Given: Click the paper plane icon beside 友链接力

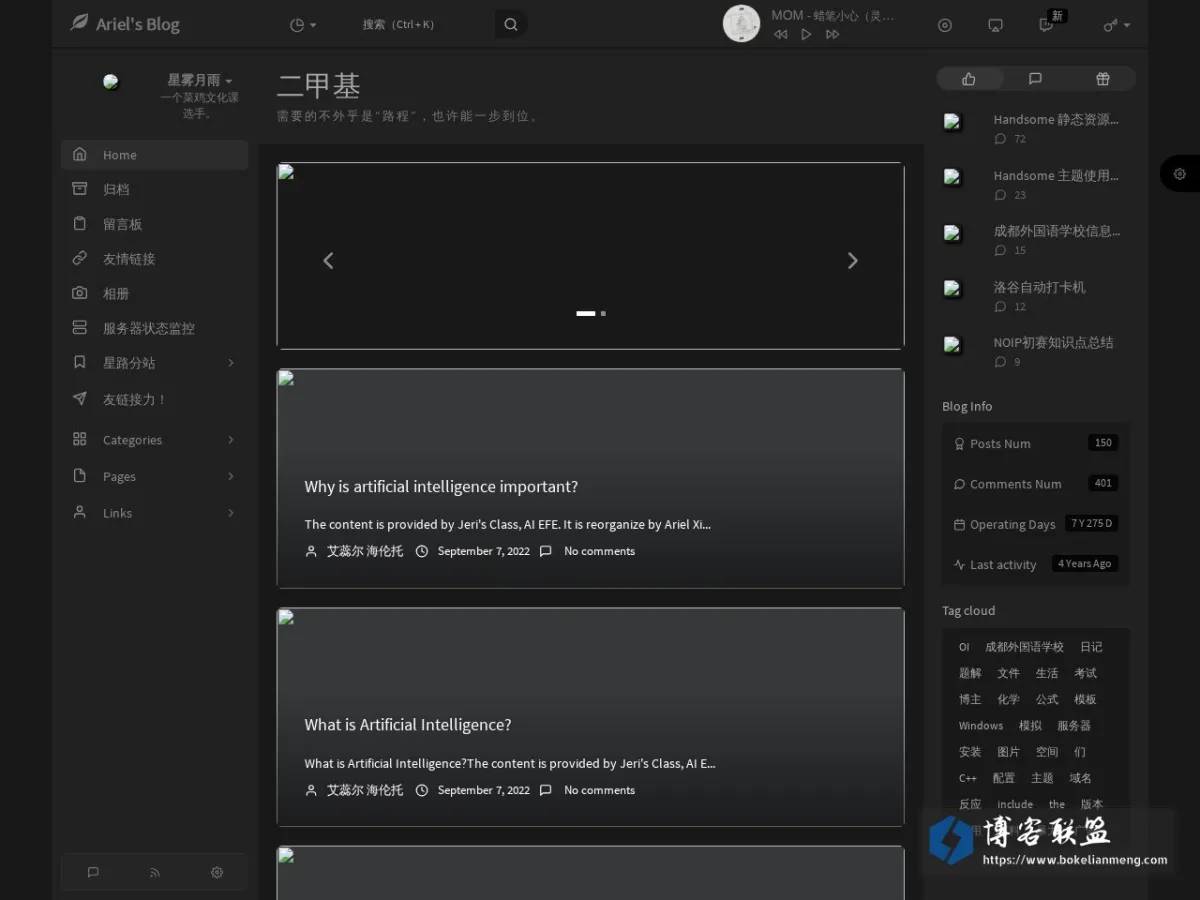Looking at the screenshot, I should click(x=80, y=398).
